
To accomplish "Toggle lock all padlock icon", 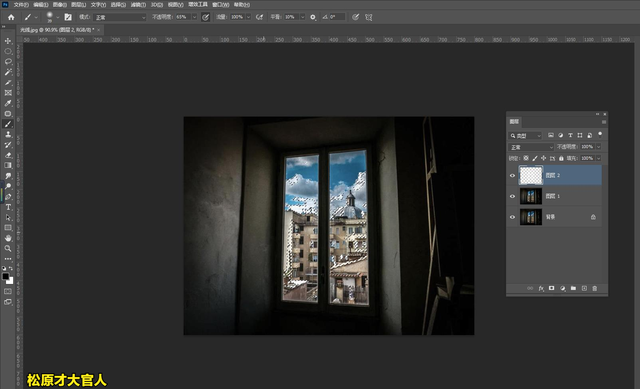I will coord(561,158).
